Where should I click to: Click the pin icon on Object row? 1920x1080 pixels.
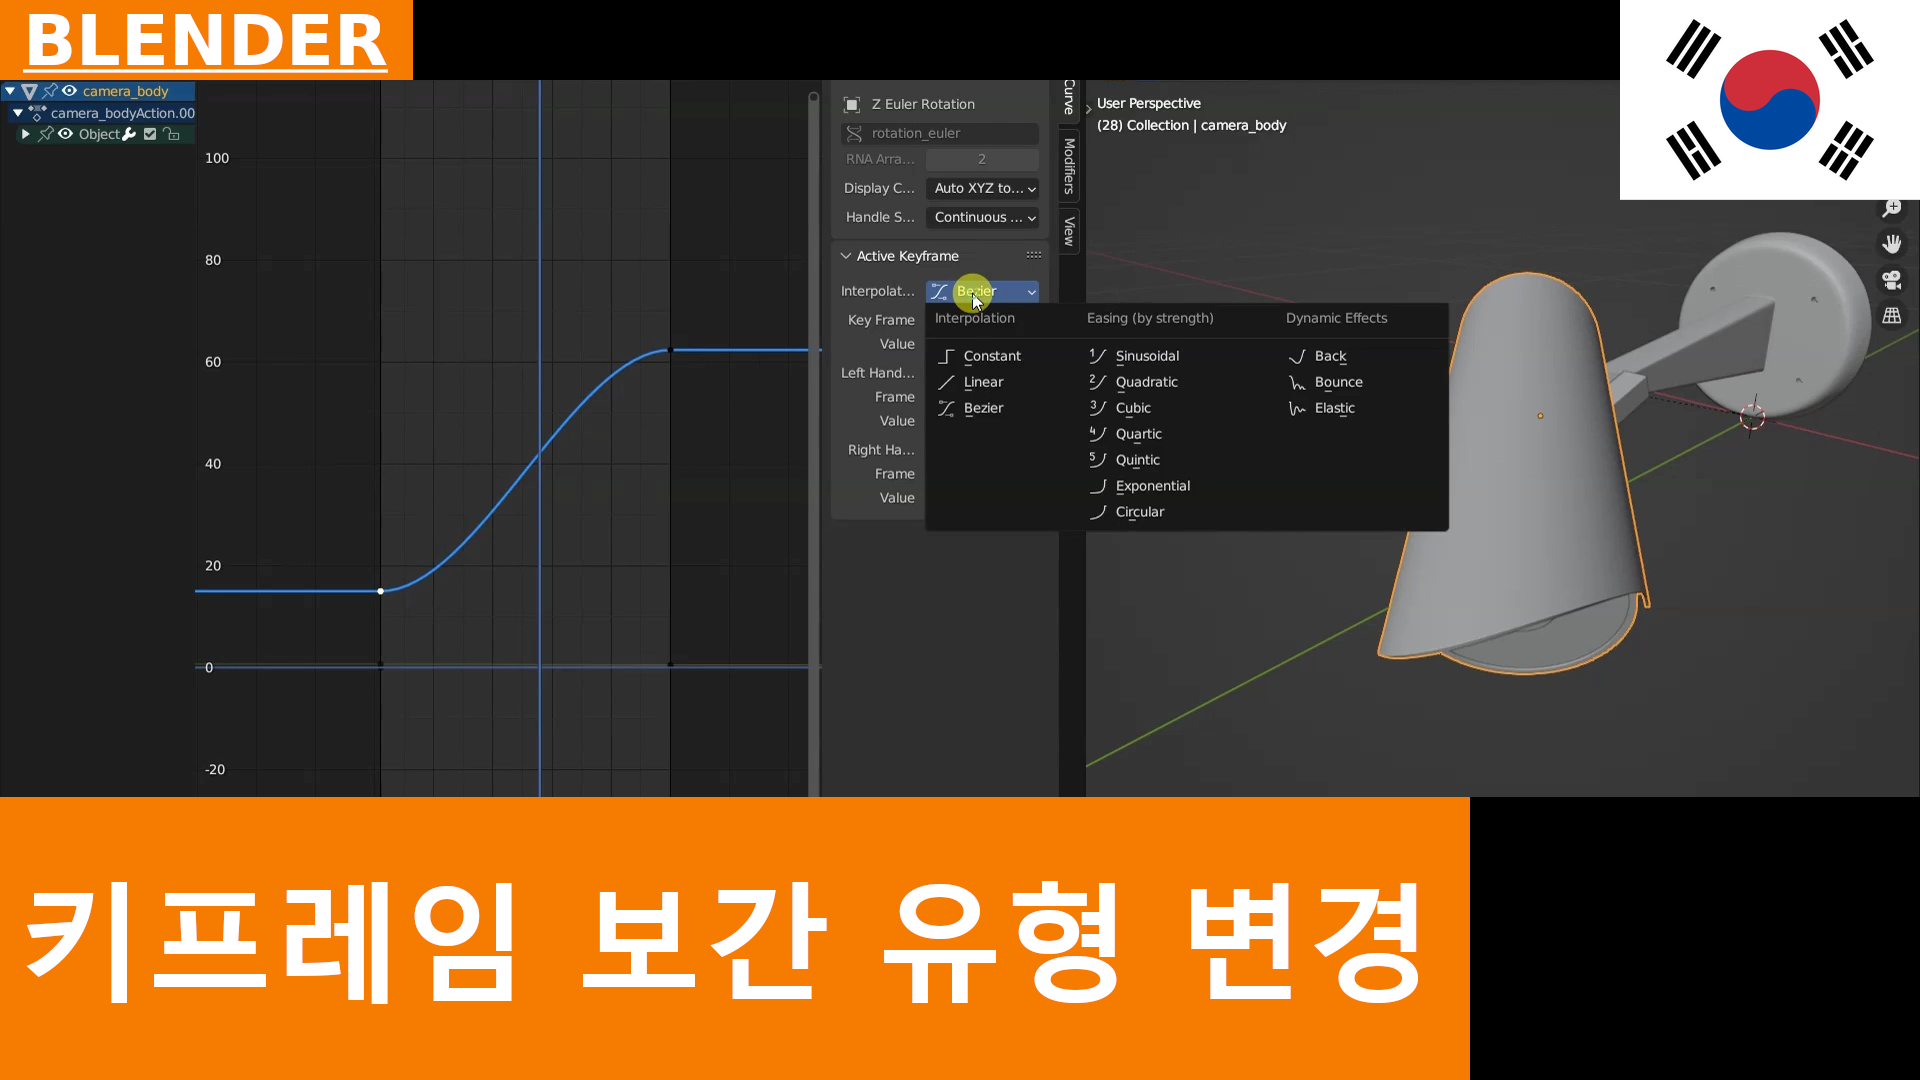pyautogui.click(x=45, y=134)
